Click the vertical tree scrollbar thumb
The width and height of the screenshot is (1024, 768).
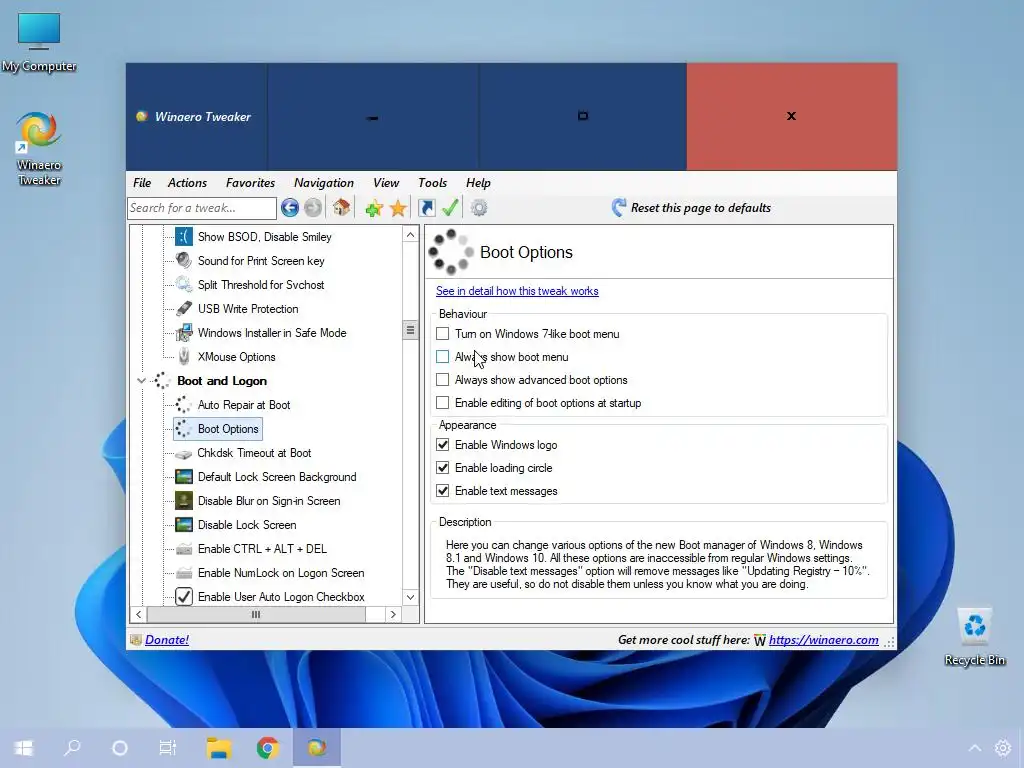tap(410, 330)
